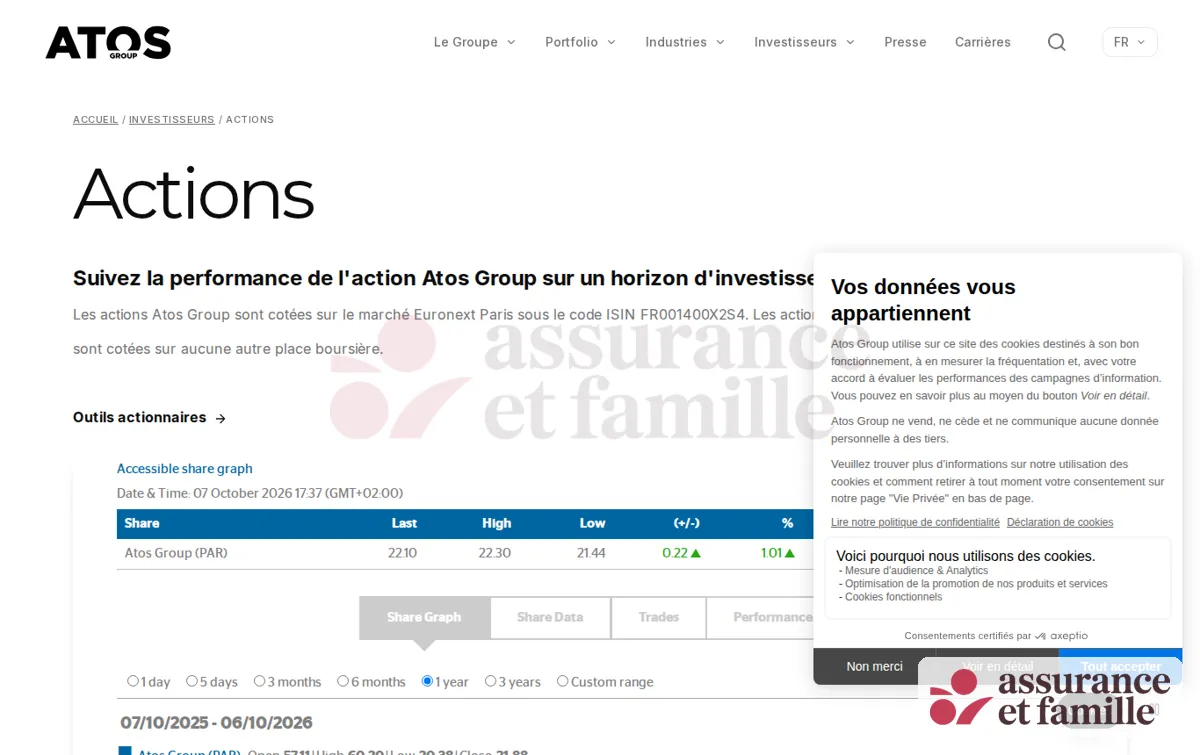Click the Atos Group (PAR) row label
The height and width of the screenshot is (755, 1200).
point(176,553)
